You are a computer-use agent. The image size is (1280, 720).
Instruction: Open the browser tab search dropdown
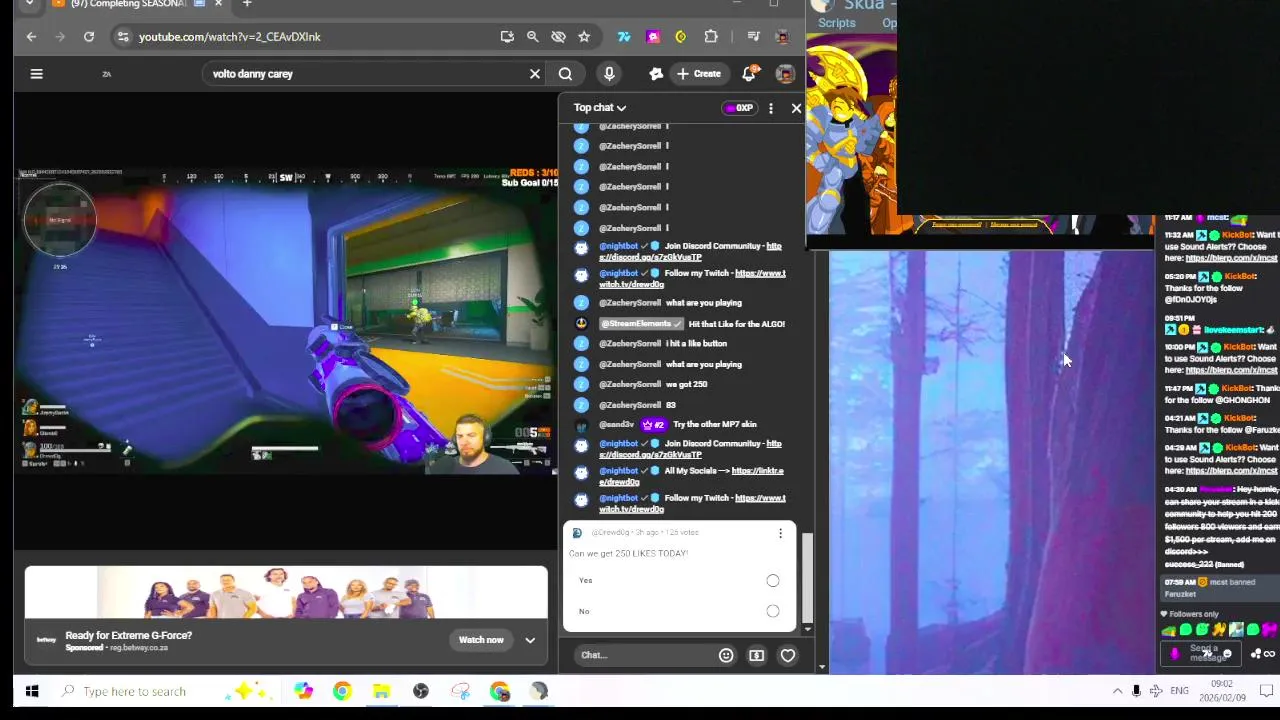click(x=29, y=4)
